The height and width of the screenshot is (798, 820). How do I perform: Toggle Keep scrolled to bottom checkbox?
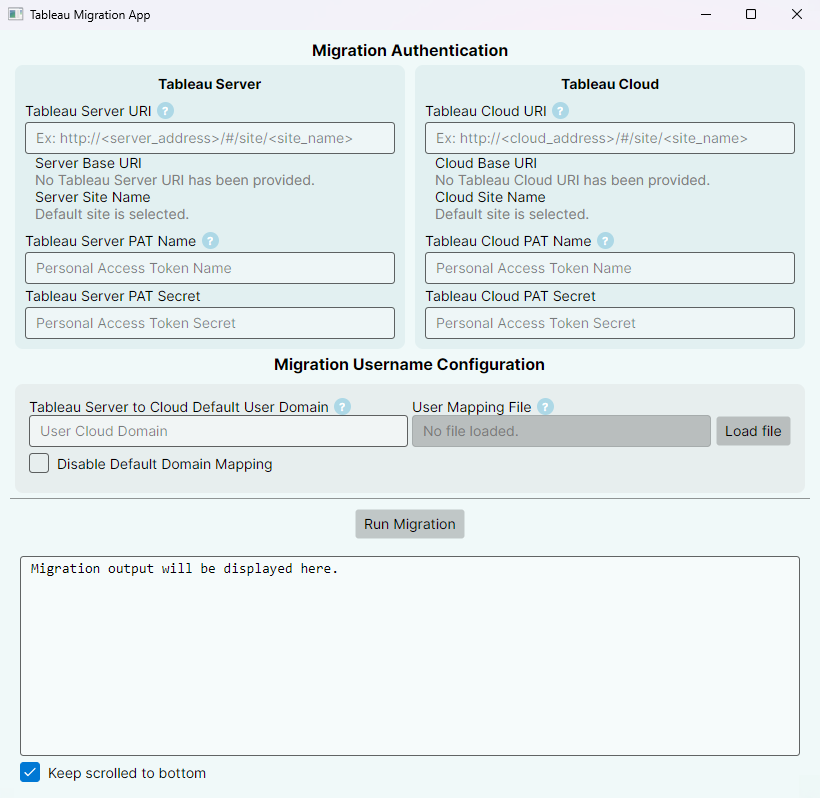click(30, 772)
